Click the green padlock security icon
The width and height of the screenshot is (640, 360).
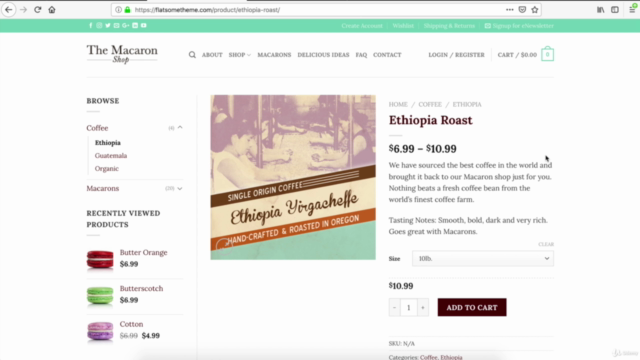point(127,9)
